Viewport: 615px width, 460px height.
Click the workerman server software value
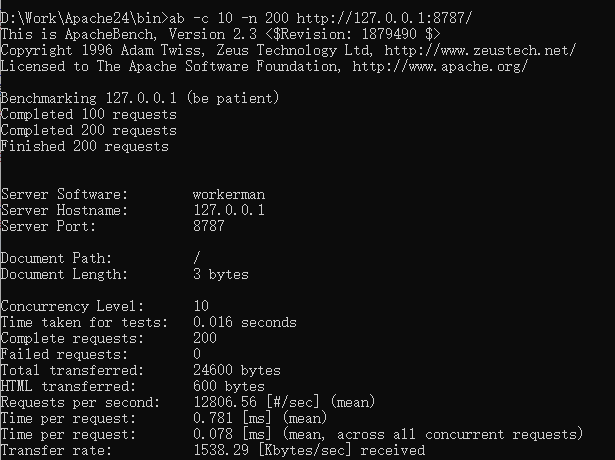coord(229,195)
